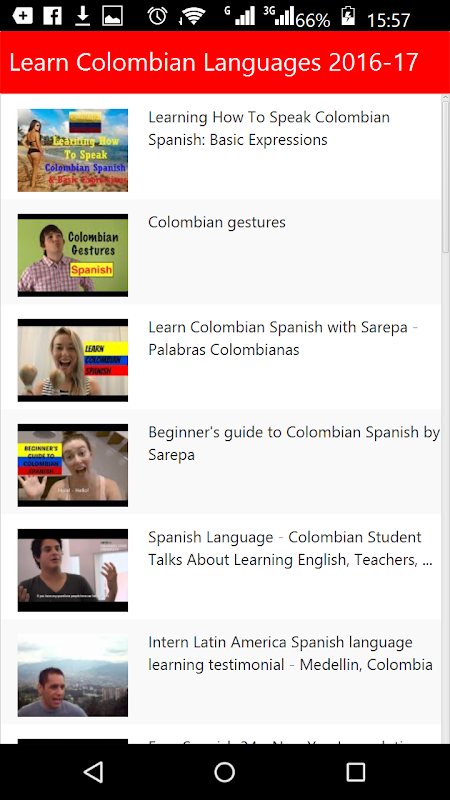Tap the Facebook notification icon in status bar
Screen dimensions: 450x800
click(x=53, y=16)
